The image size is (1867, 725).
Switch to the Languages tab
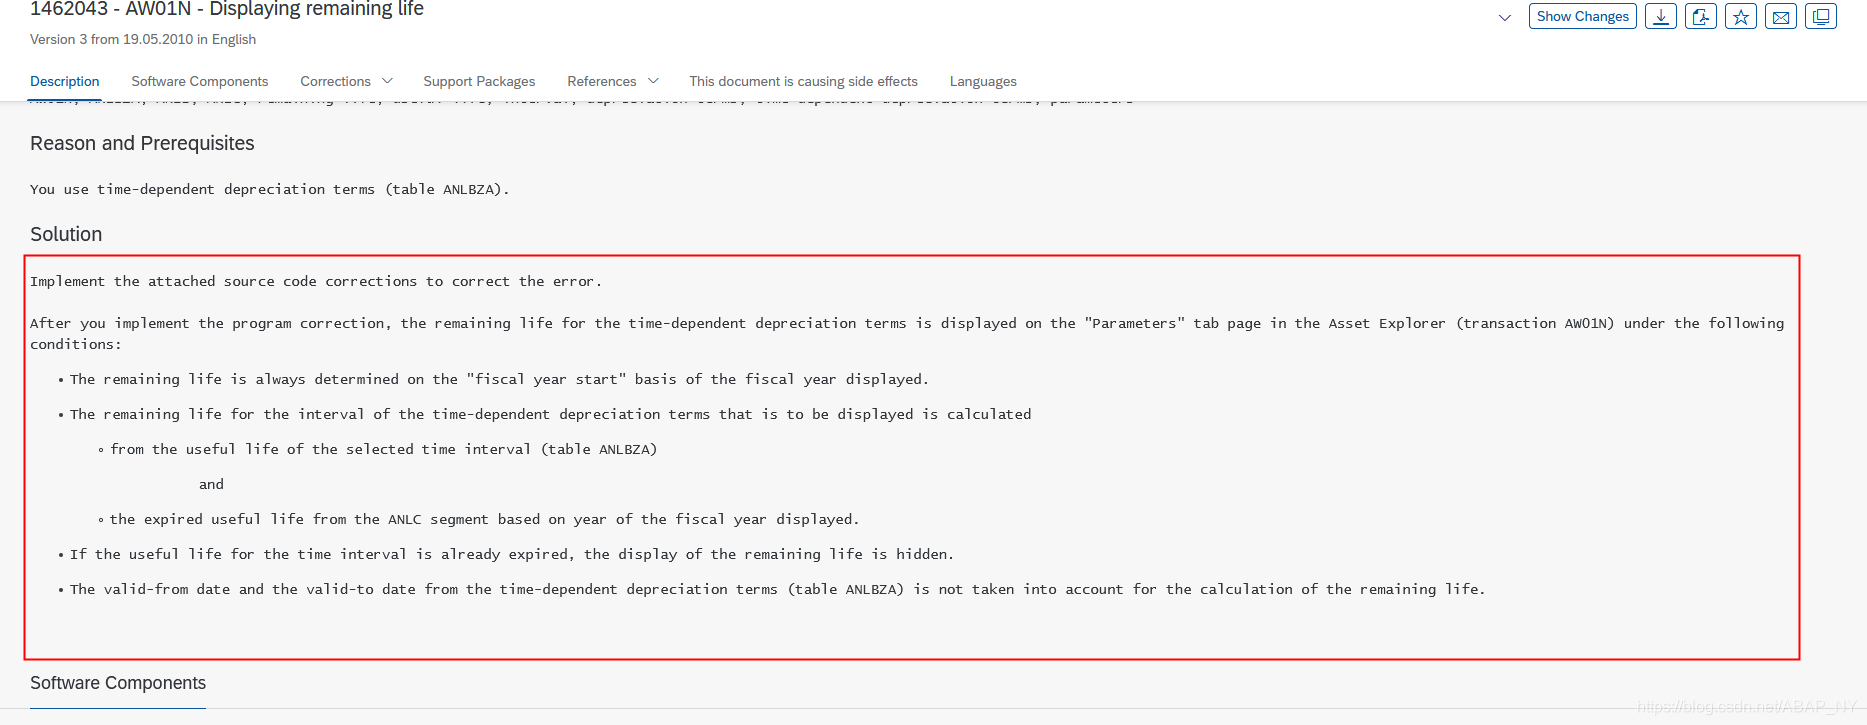(983, 81)
